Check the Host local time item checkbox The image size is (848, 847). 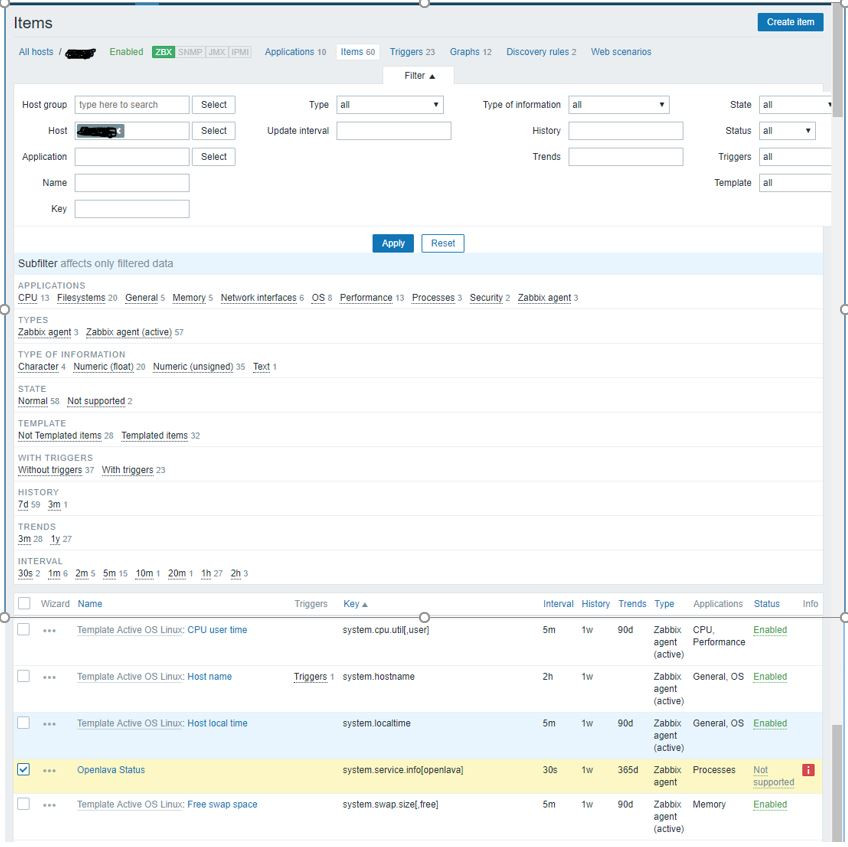(x=23, y=723)
